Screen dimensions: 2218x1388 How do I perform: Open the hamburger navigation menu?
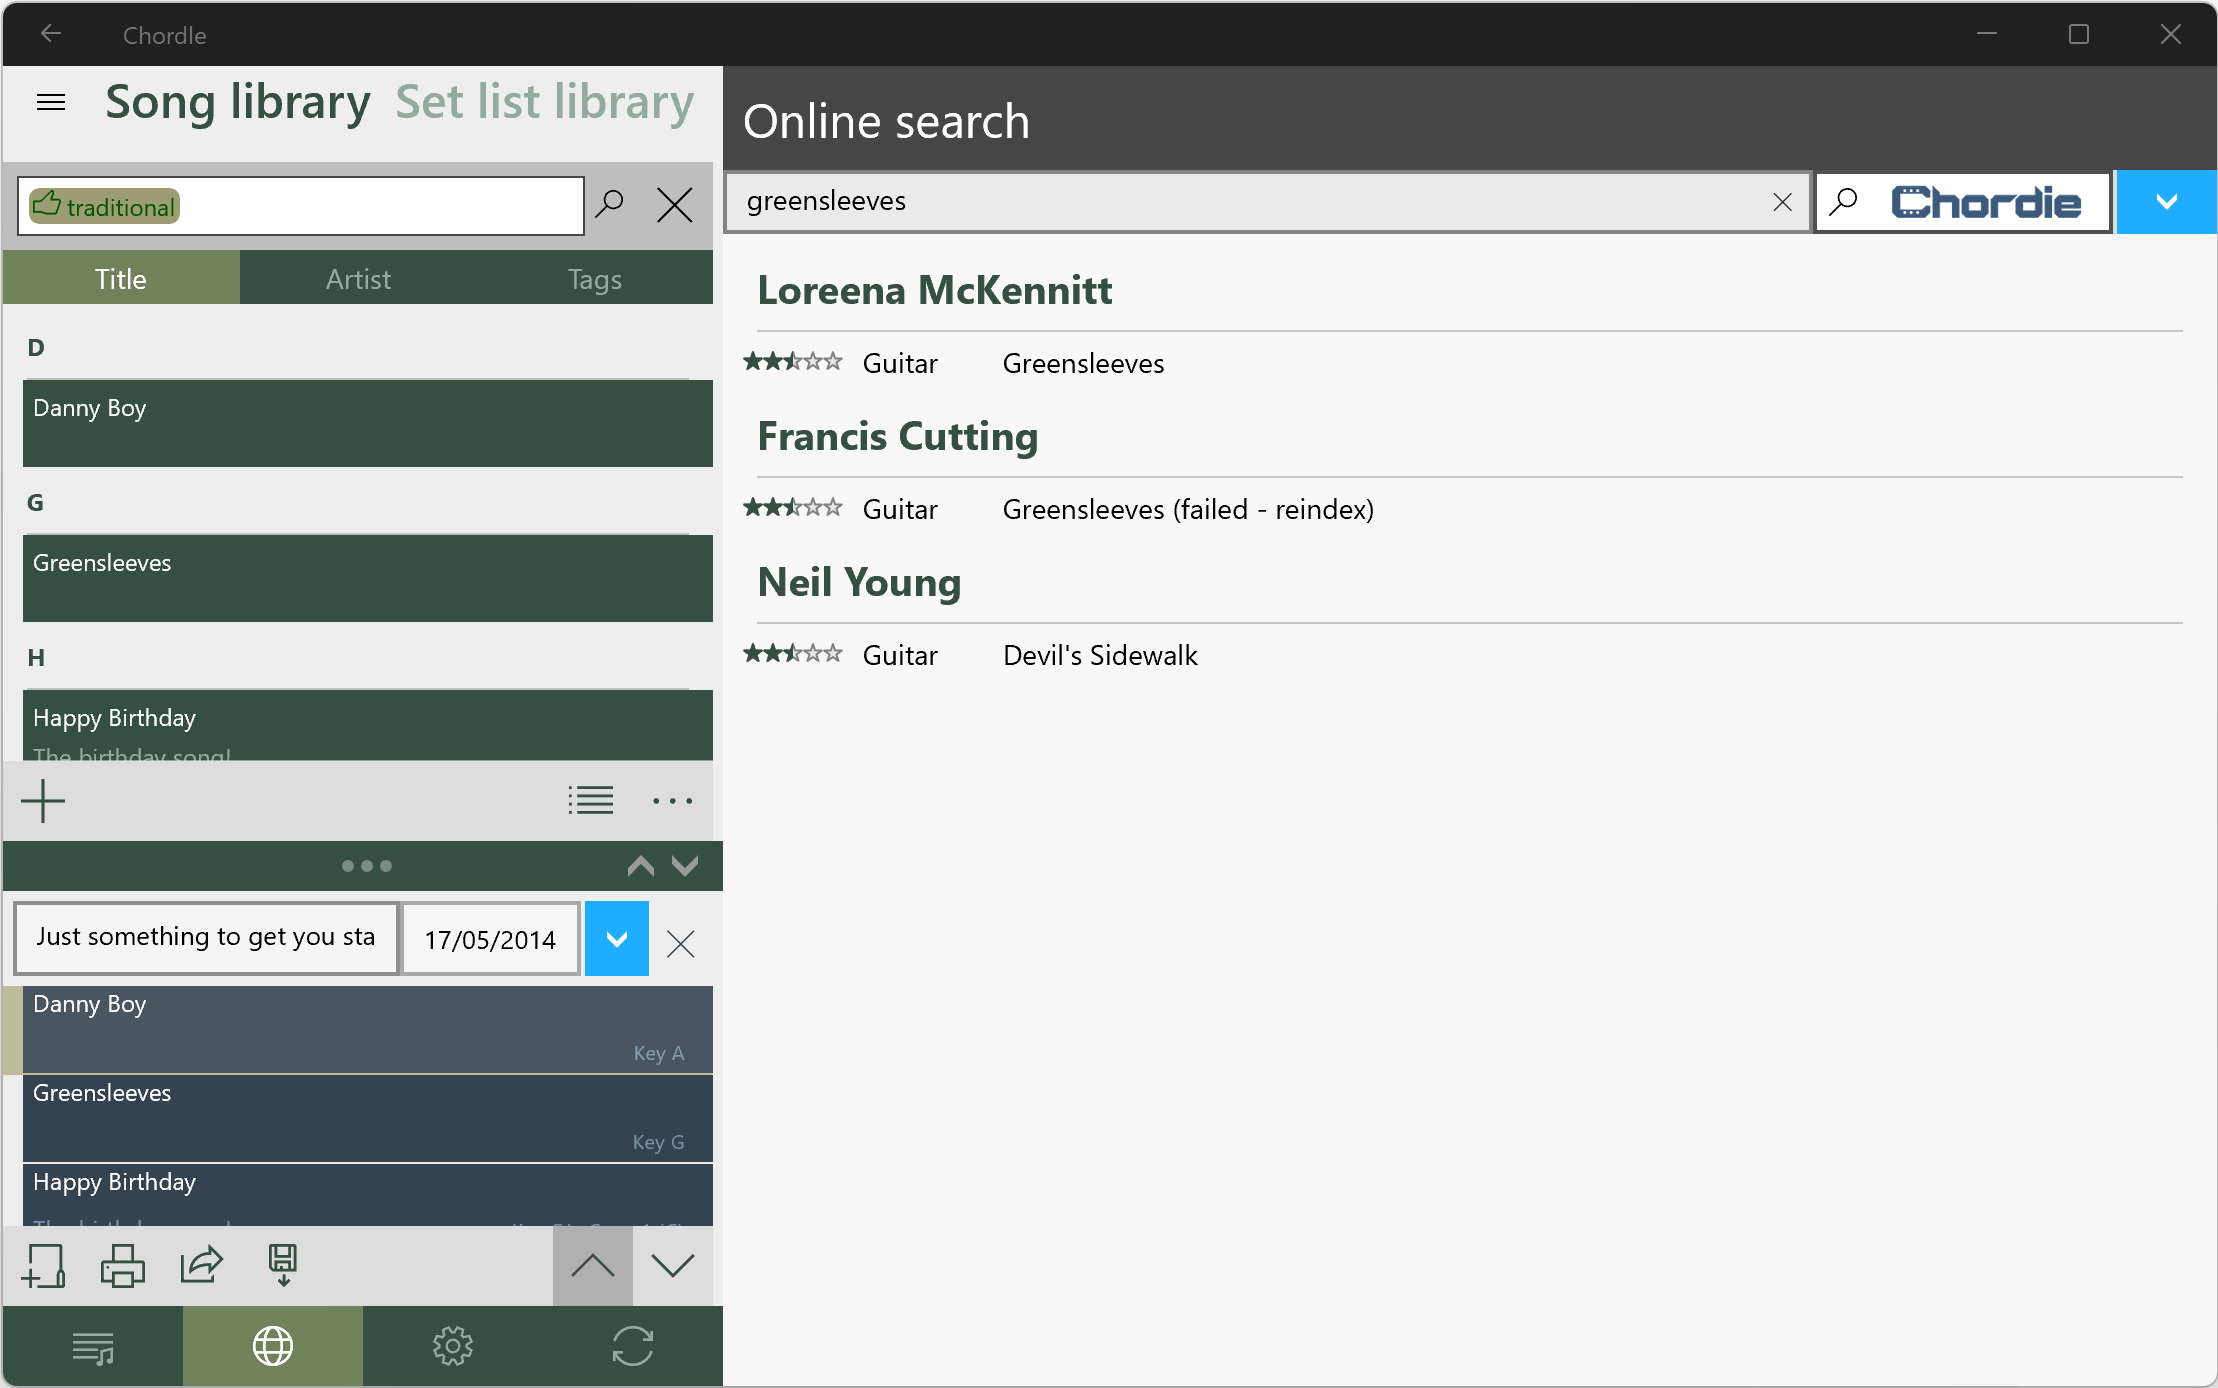click(50, 102)
